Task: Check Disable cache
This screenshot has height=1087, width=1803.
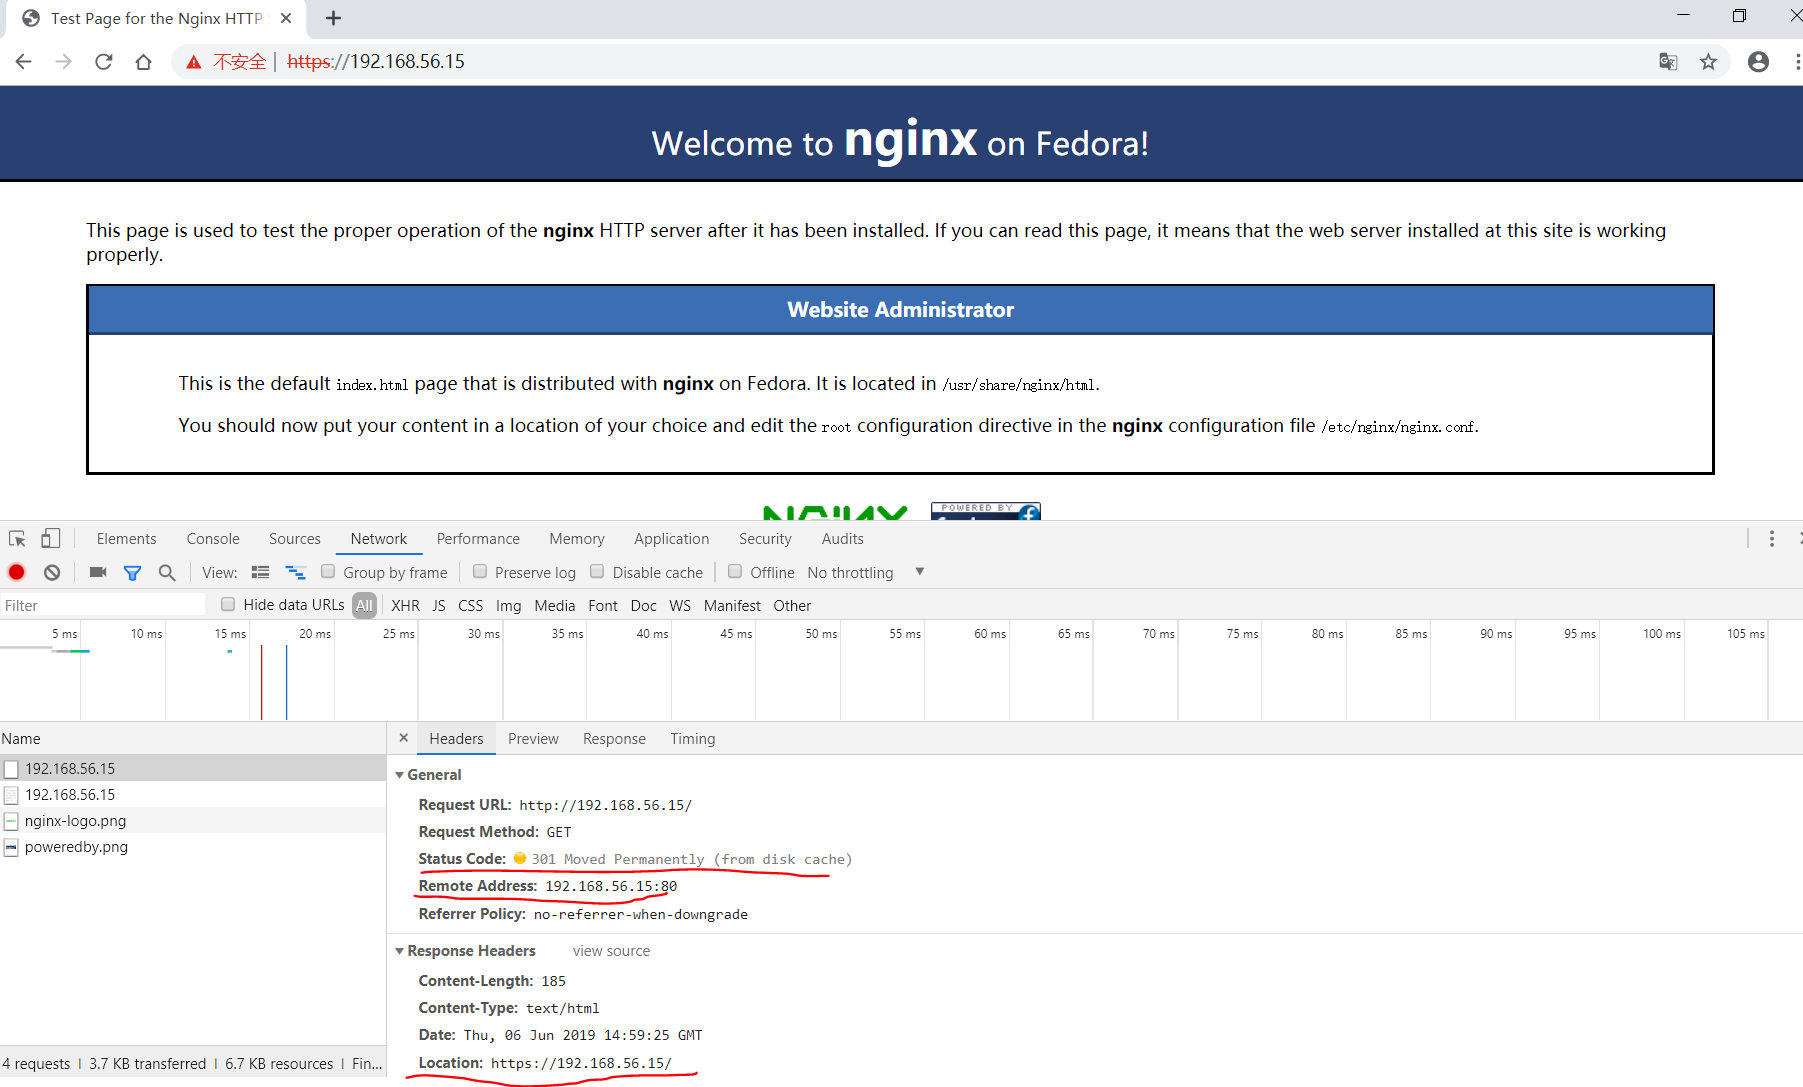Action: [x=597, y=572]
